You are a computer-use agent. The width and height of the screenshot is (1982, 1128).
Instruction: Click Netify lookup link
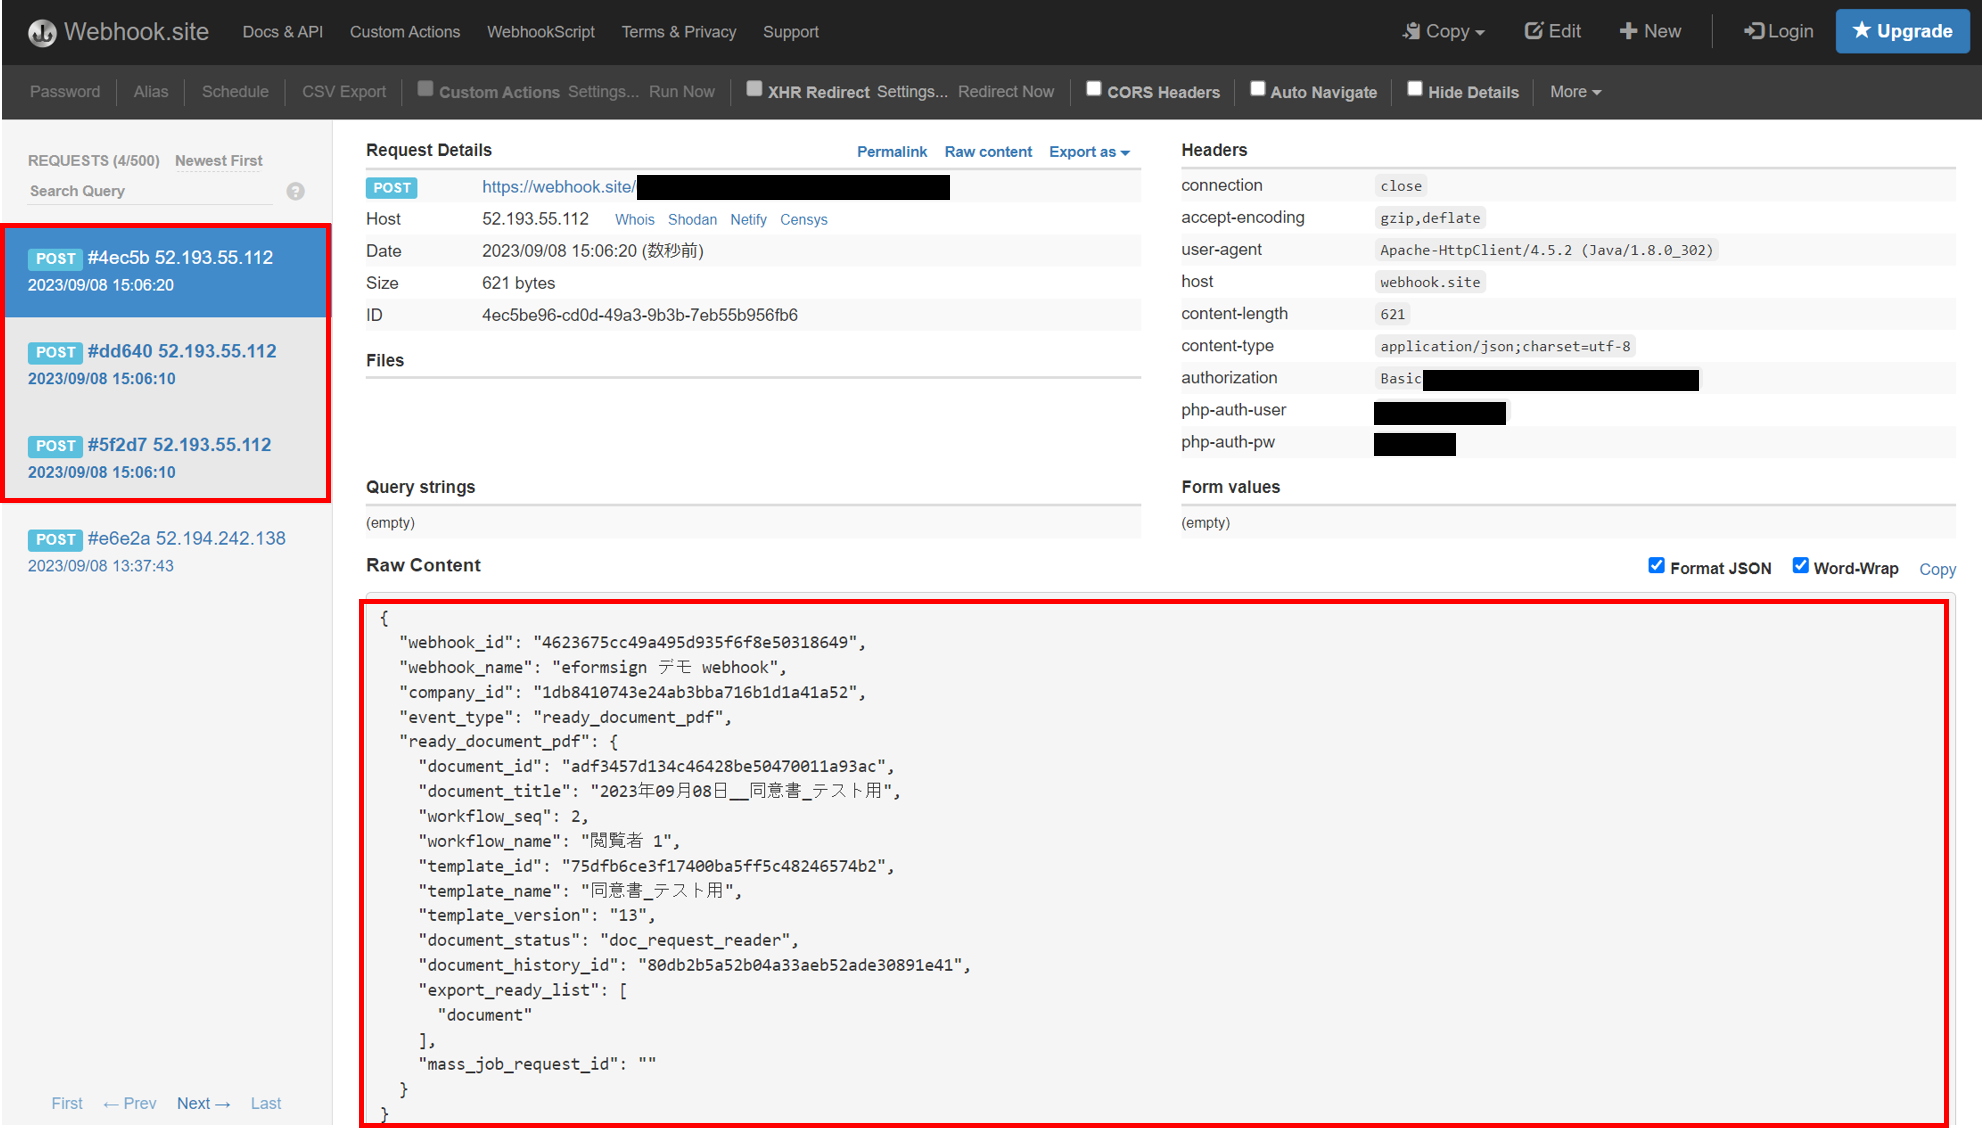pos(748,220)
